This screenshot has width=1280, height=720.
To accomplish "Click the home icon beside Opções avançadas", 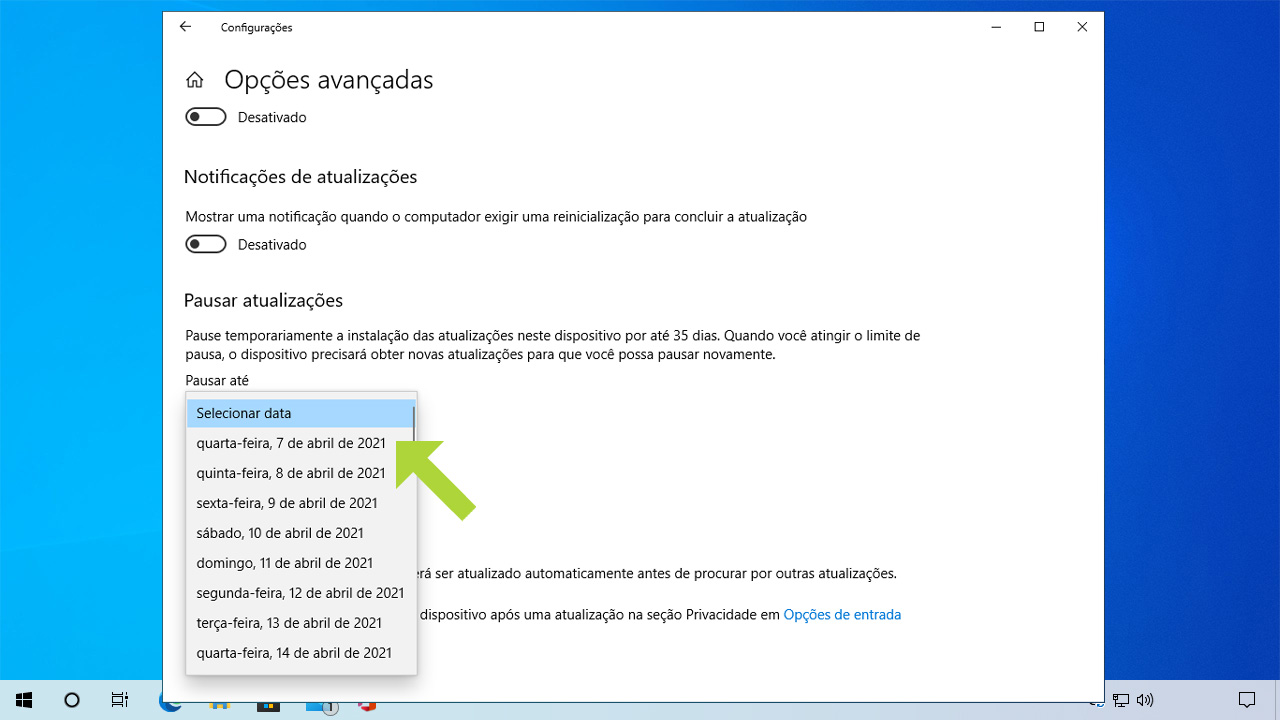I will 195,80.
